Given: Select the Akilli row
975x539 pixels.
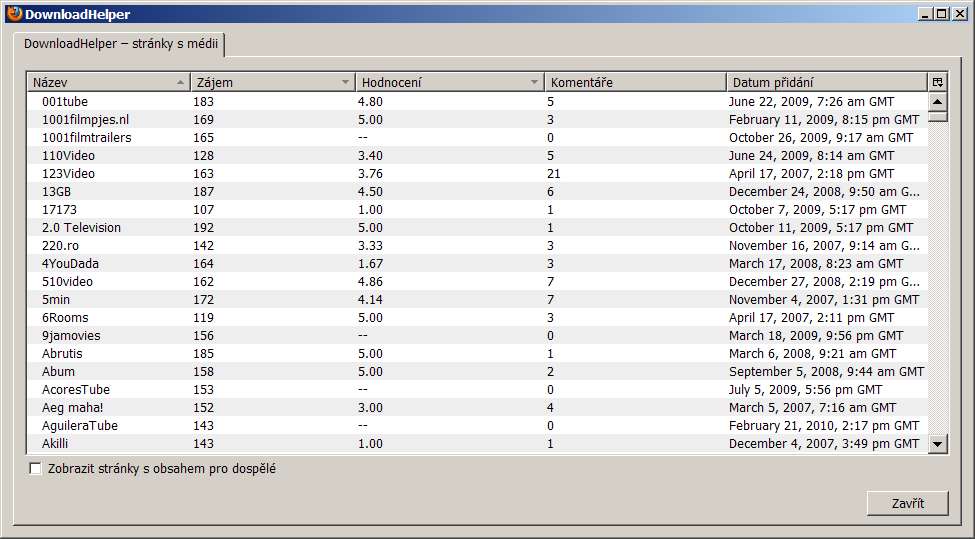Looking at the screenshot, I should [478, 444].
